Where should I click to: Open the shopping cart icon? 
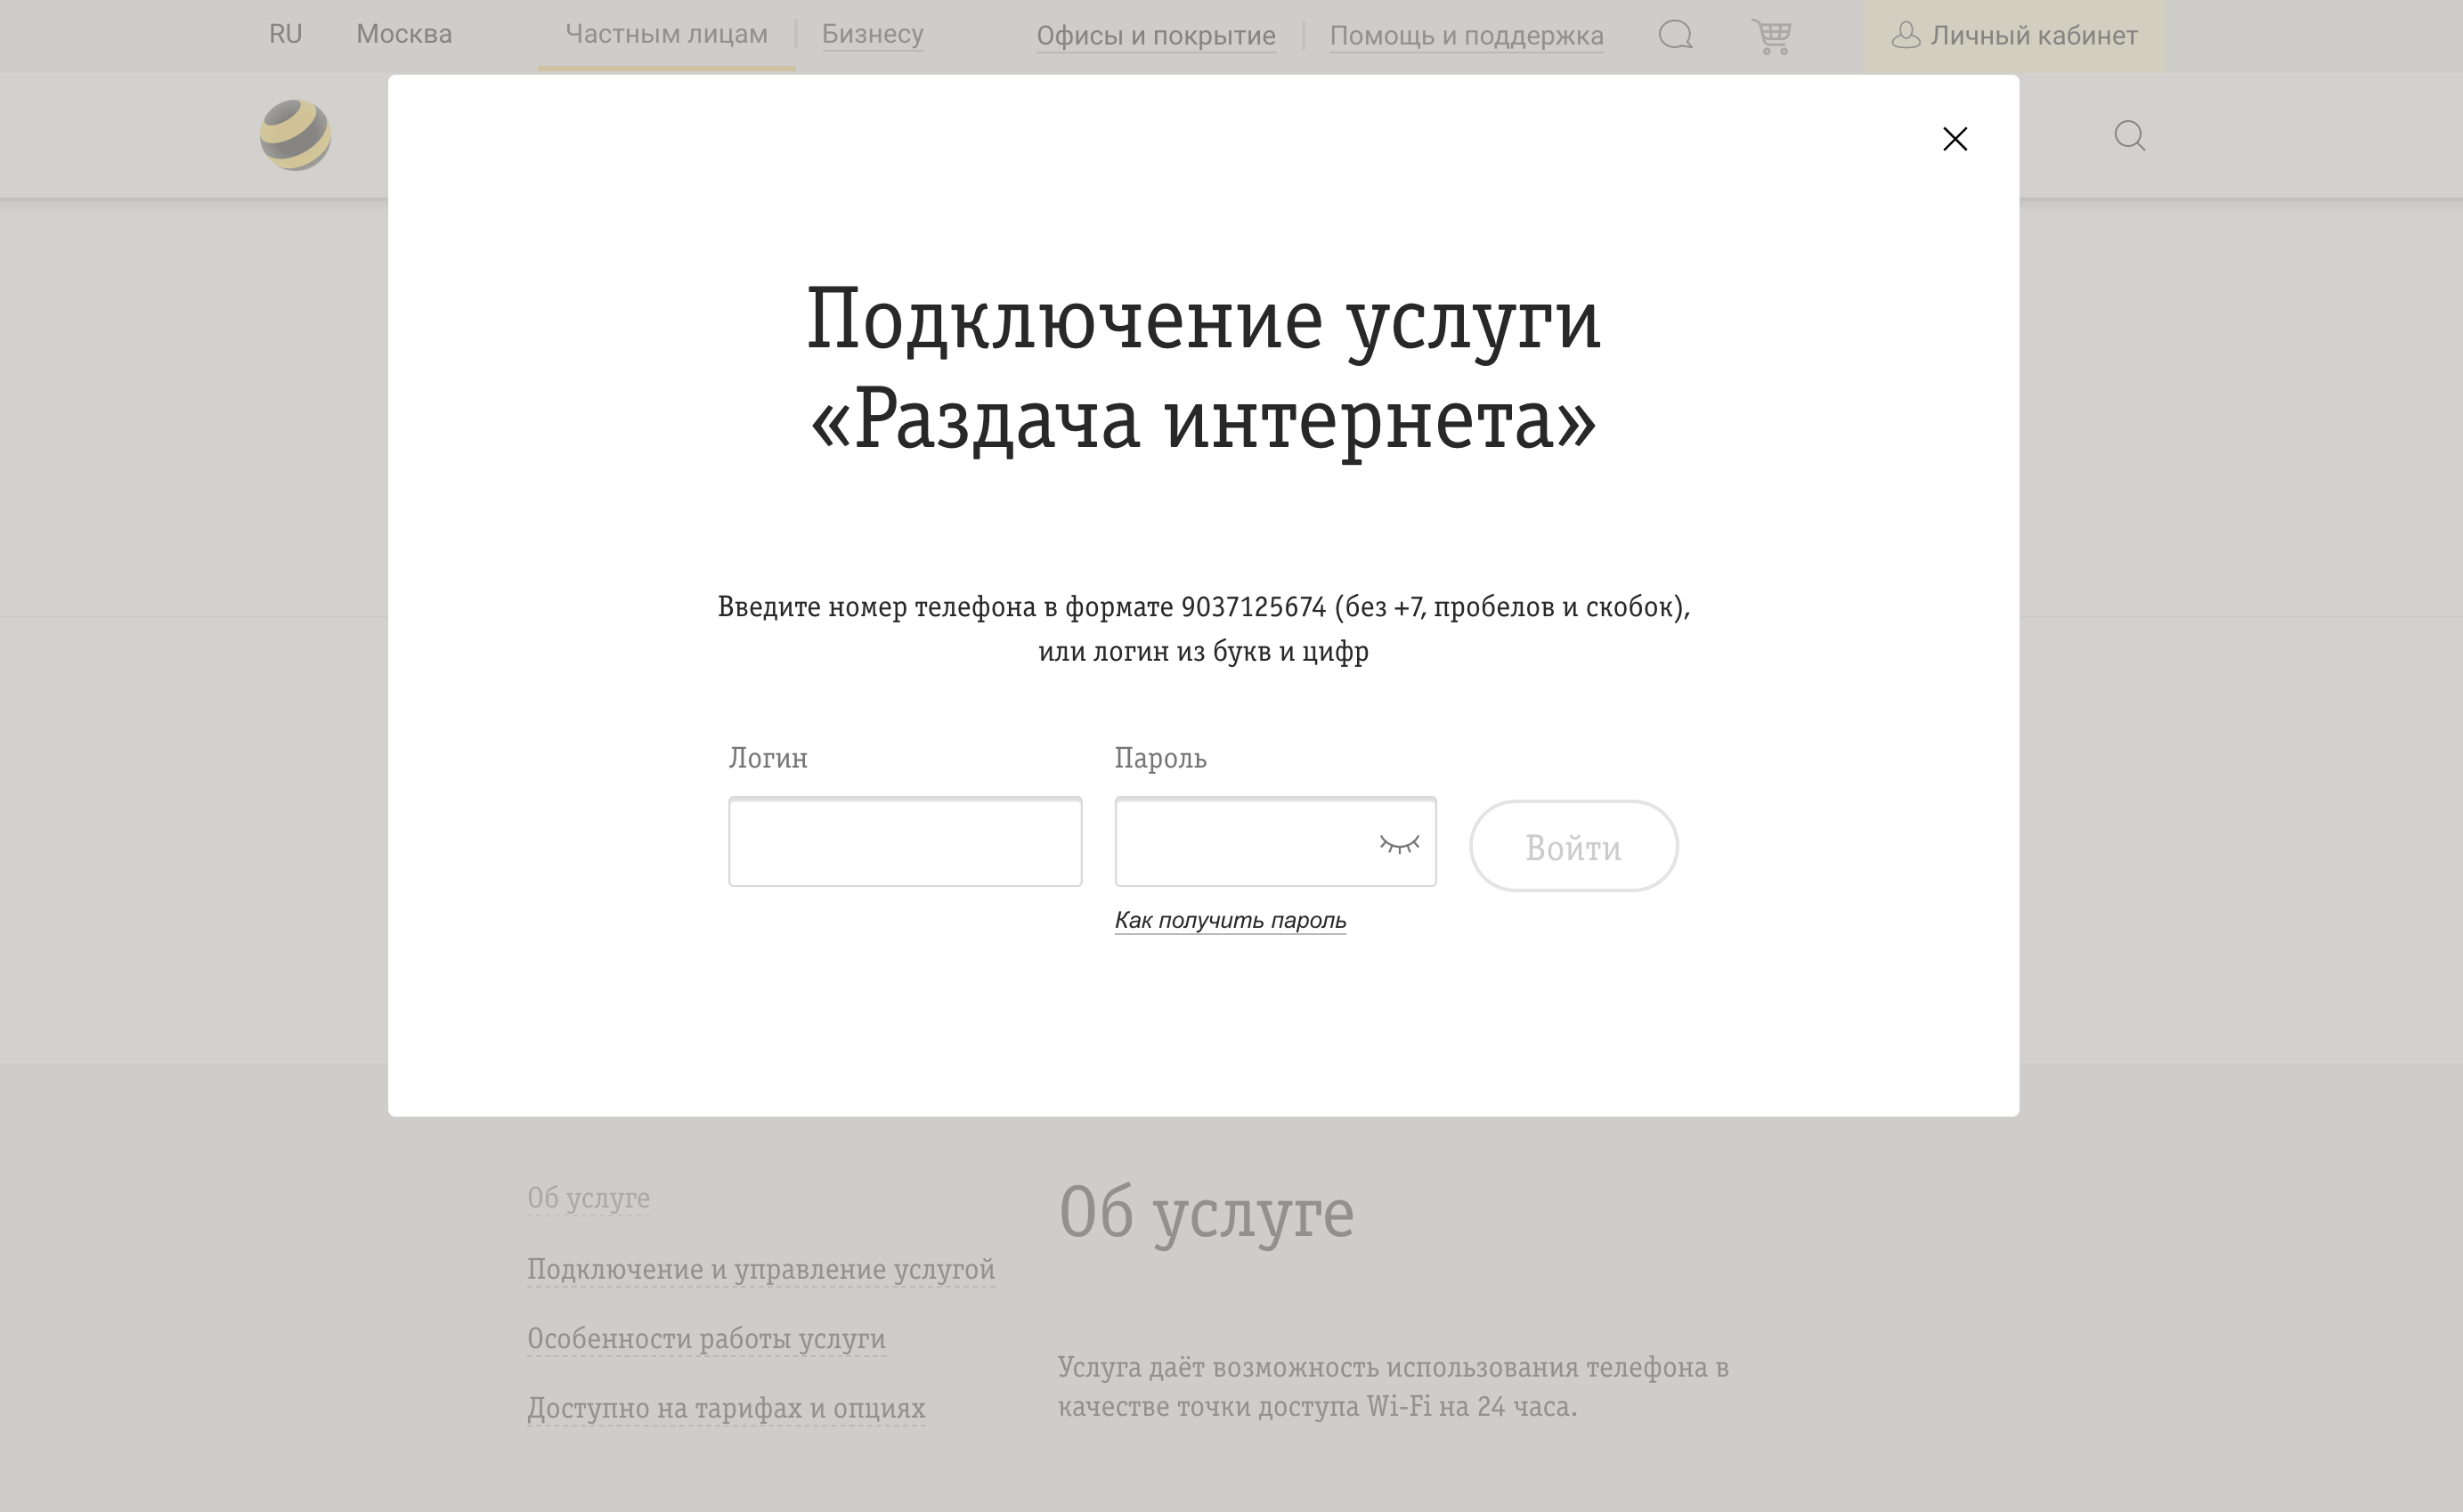1773,36
